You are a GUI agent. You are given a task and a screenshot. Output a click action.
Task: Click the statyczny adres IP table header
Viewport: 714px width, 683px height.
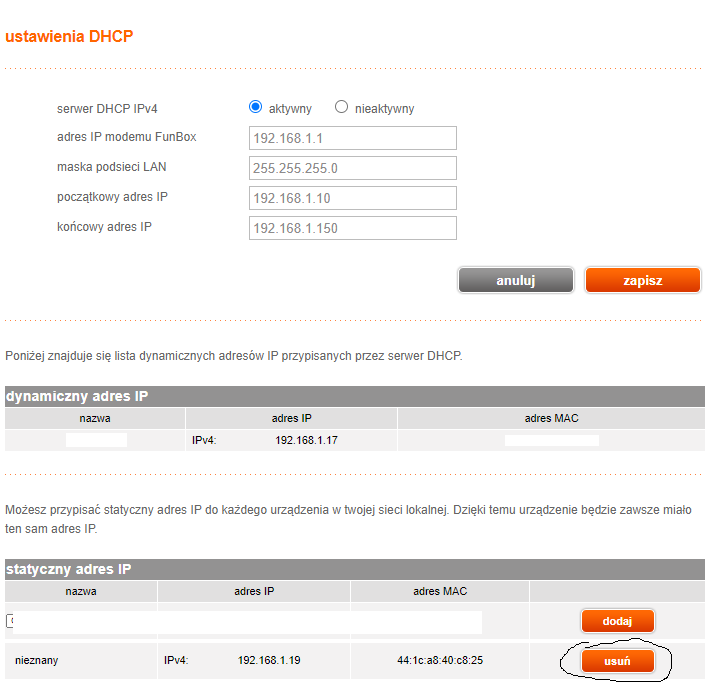point(69,569)
